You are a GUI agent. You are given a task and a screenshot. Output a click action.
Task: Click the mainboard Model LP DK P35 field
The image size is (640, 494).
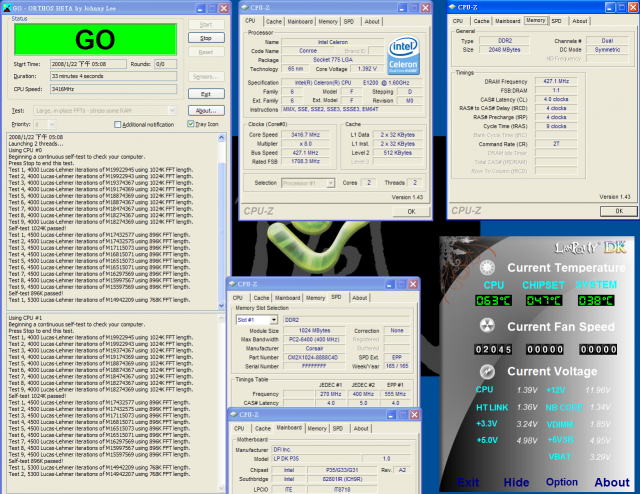tap(316, 459)
